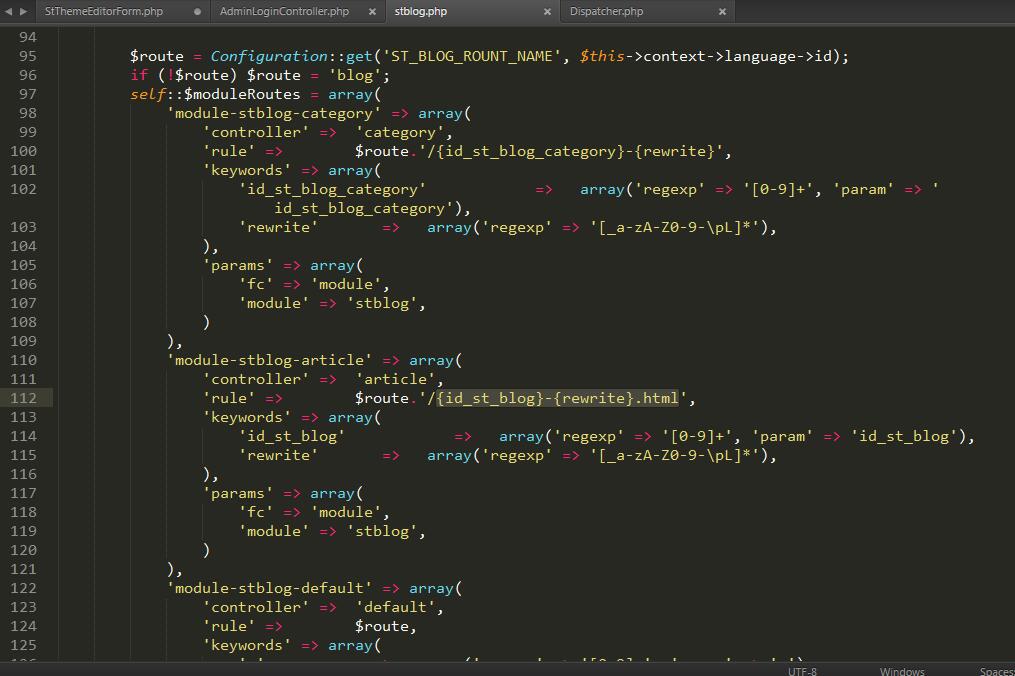Click 'id_st_blog' key on line 114
Image resolution: width=1015 pixels, height=676 pixels.
point(292,436)
